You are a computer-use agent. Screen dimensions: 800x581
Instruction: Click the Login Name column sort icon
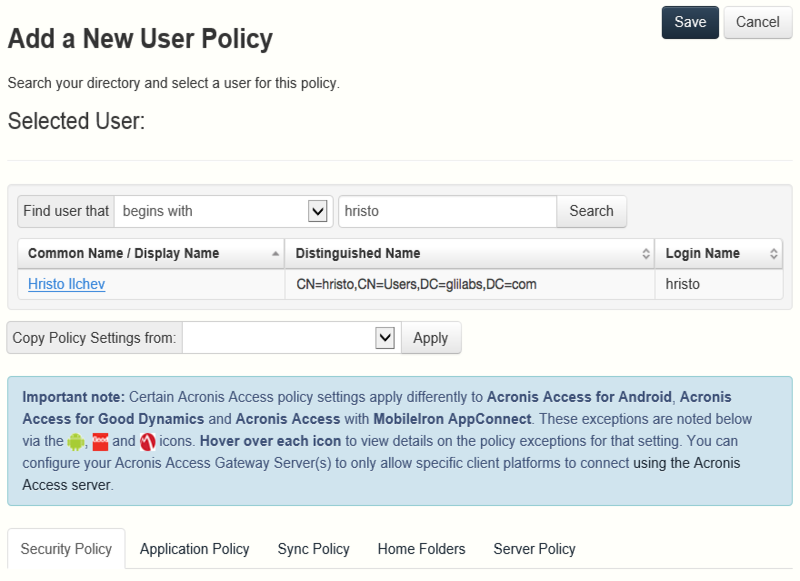click(x=776, y=253)
